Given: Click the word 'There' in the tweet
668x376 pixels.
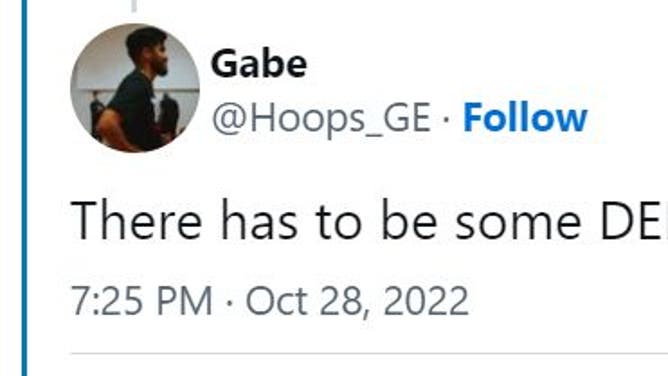Looking at the screenshot, I should click(x=136, y=221).
